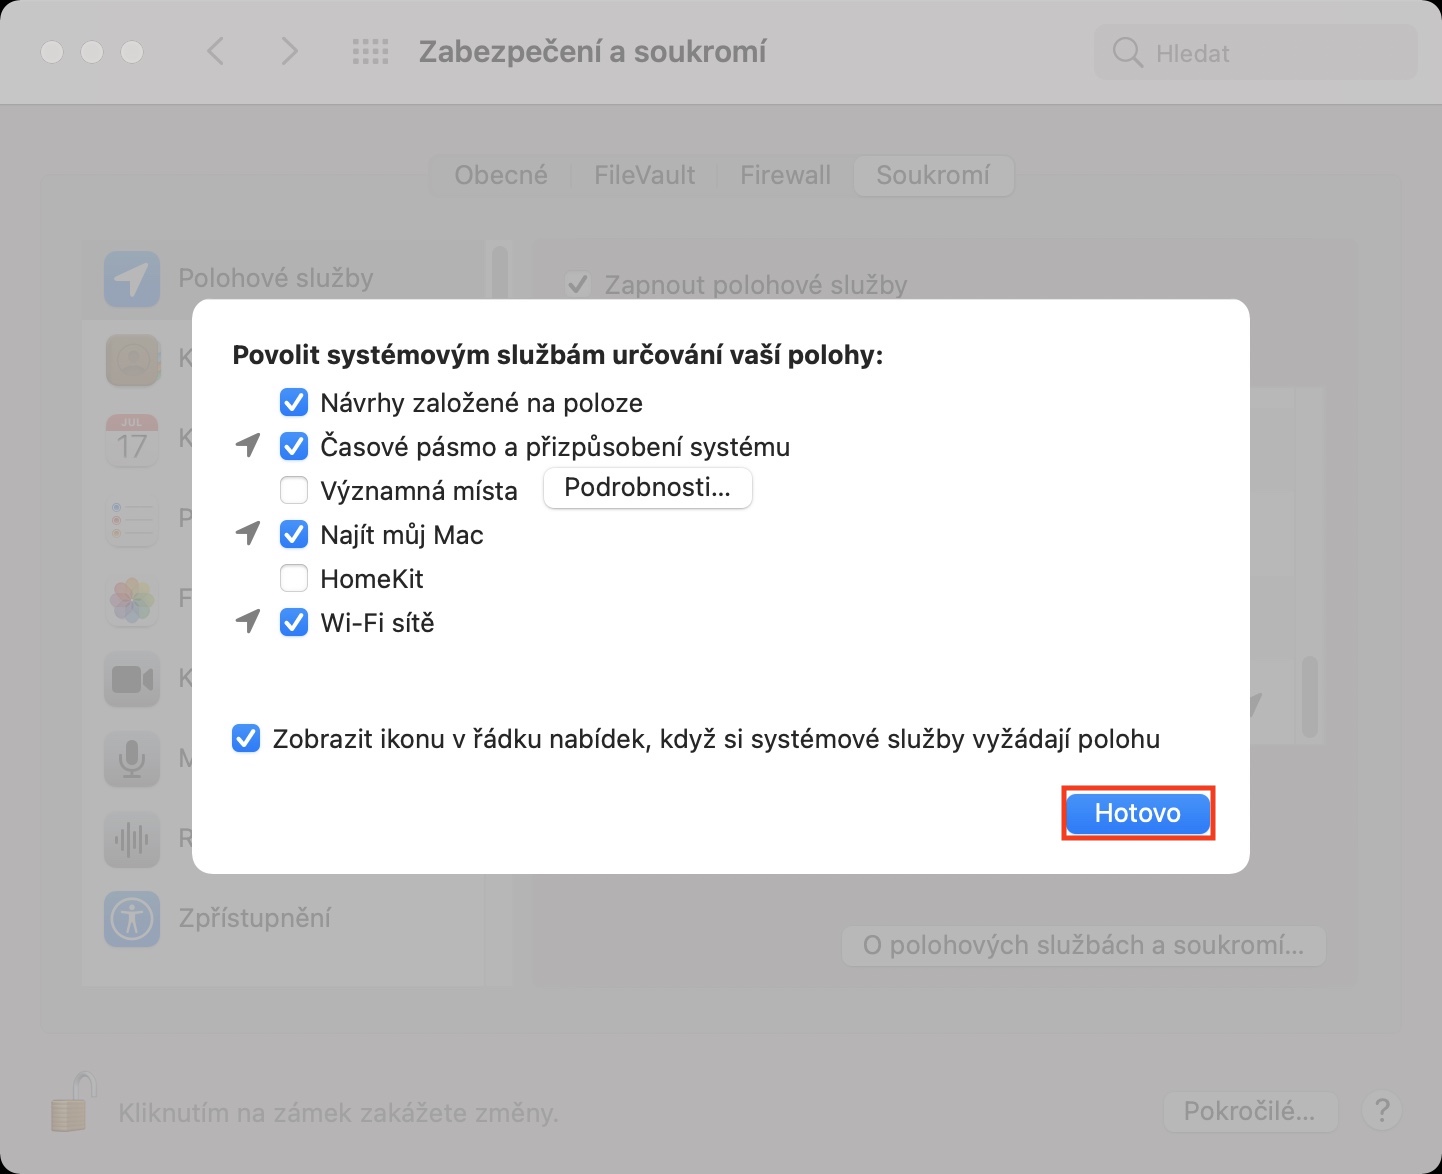The width and height of the screenshot is (1442, 1174).
Task: Click the Microphone icon in sidebar
Action: (132, 759)
